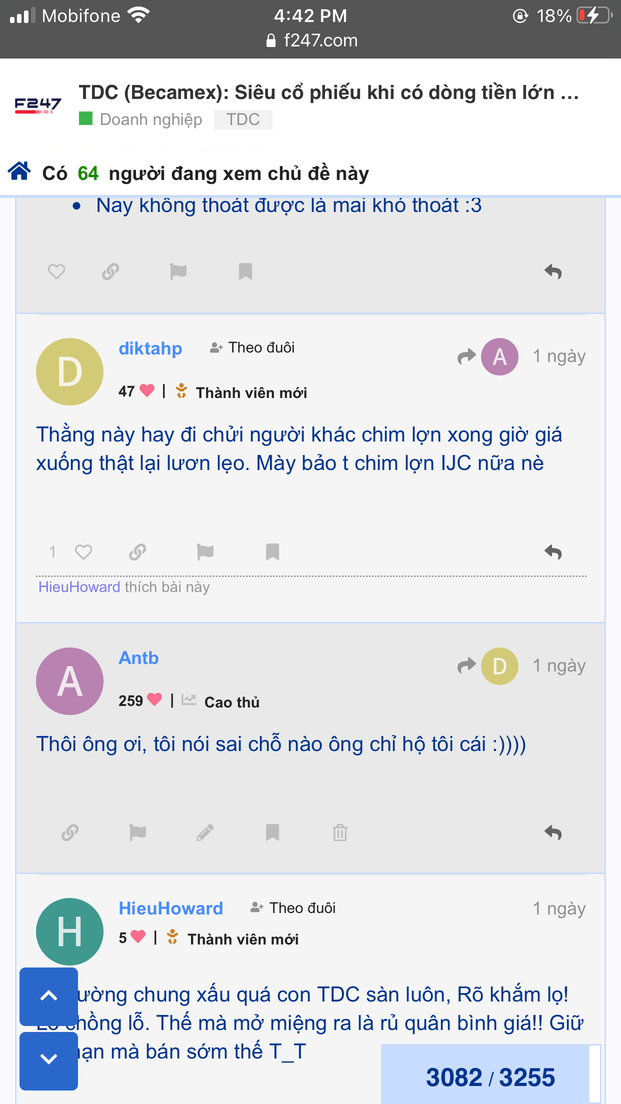Image resolution: width=621 pixels, height=1104 pixels.
Task: Copy share link of Antb's post
Action: pos(70,832)
